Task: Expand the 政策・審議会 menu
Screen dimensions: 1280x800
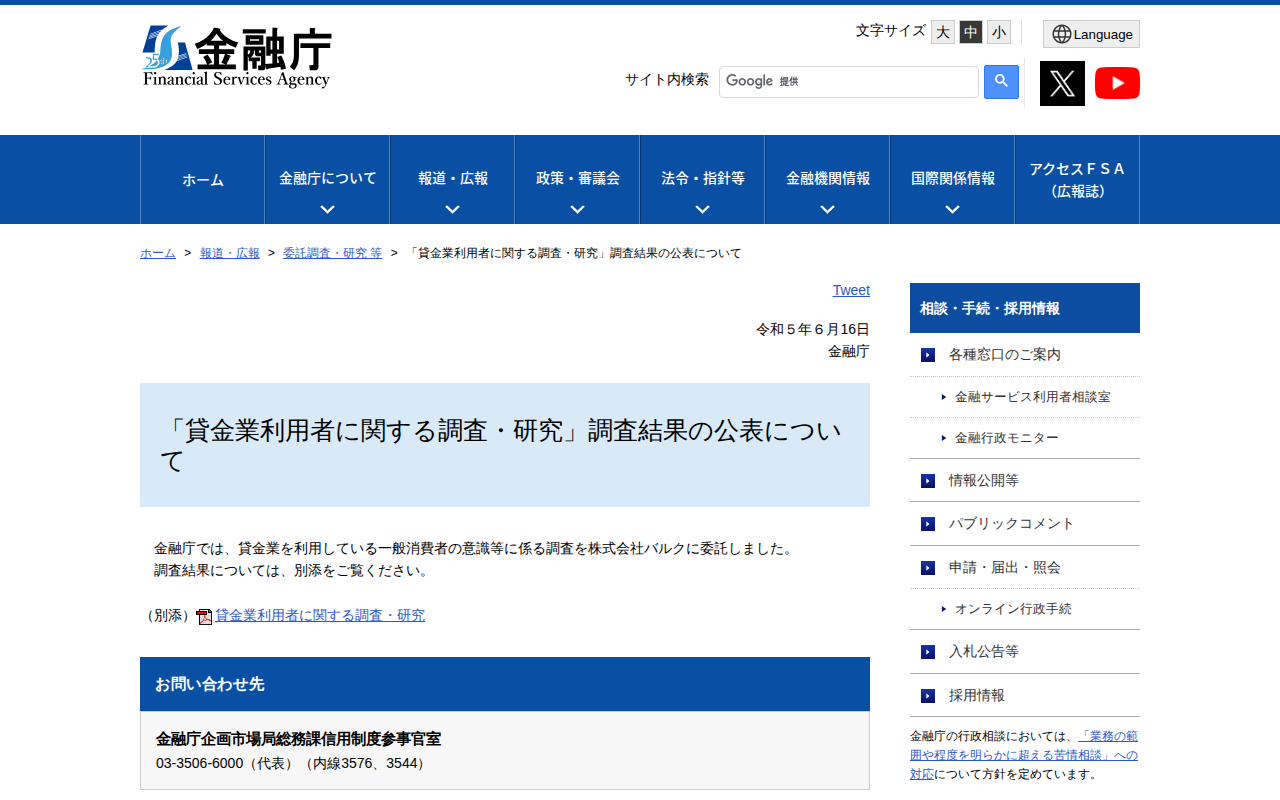Action: tap(576, 179)
